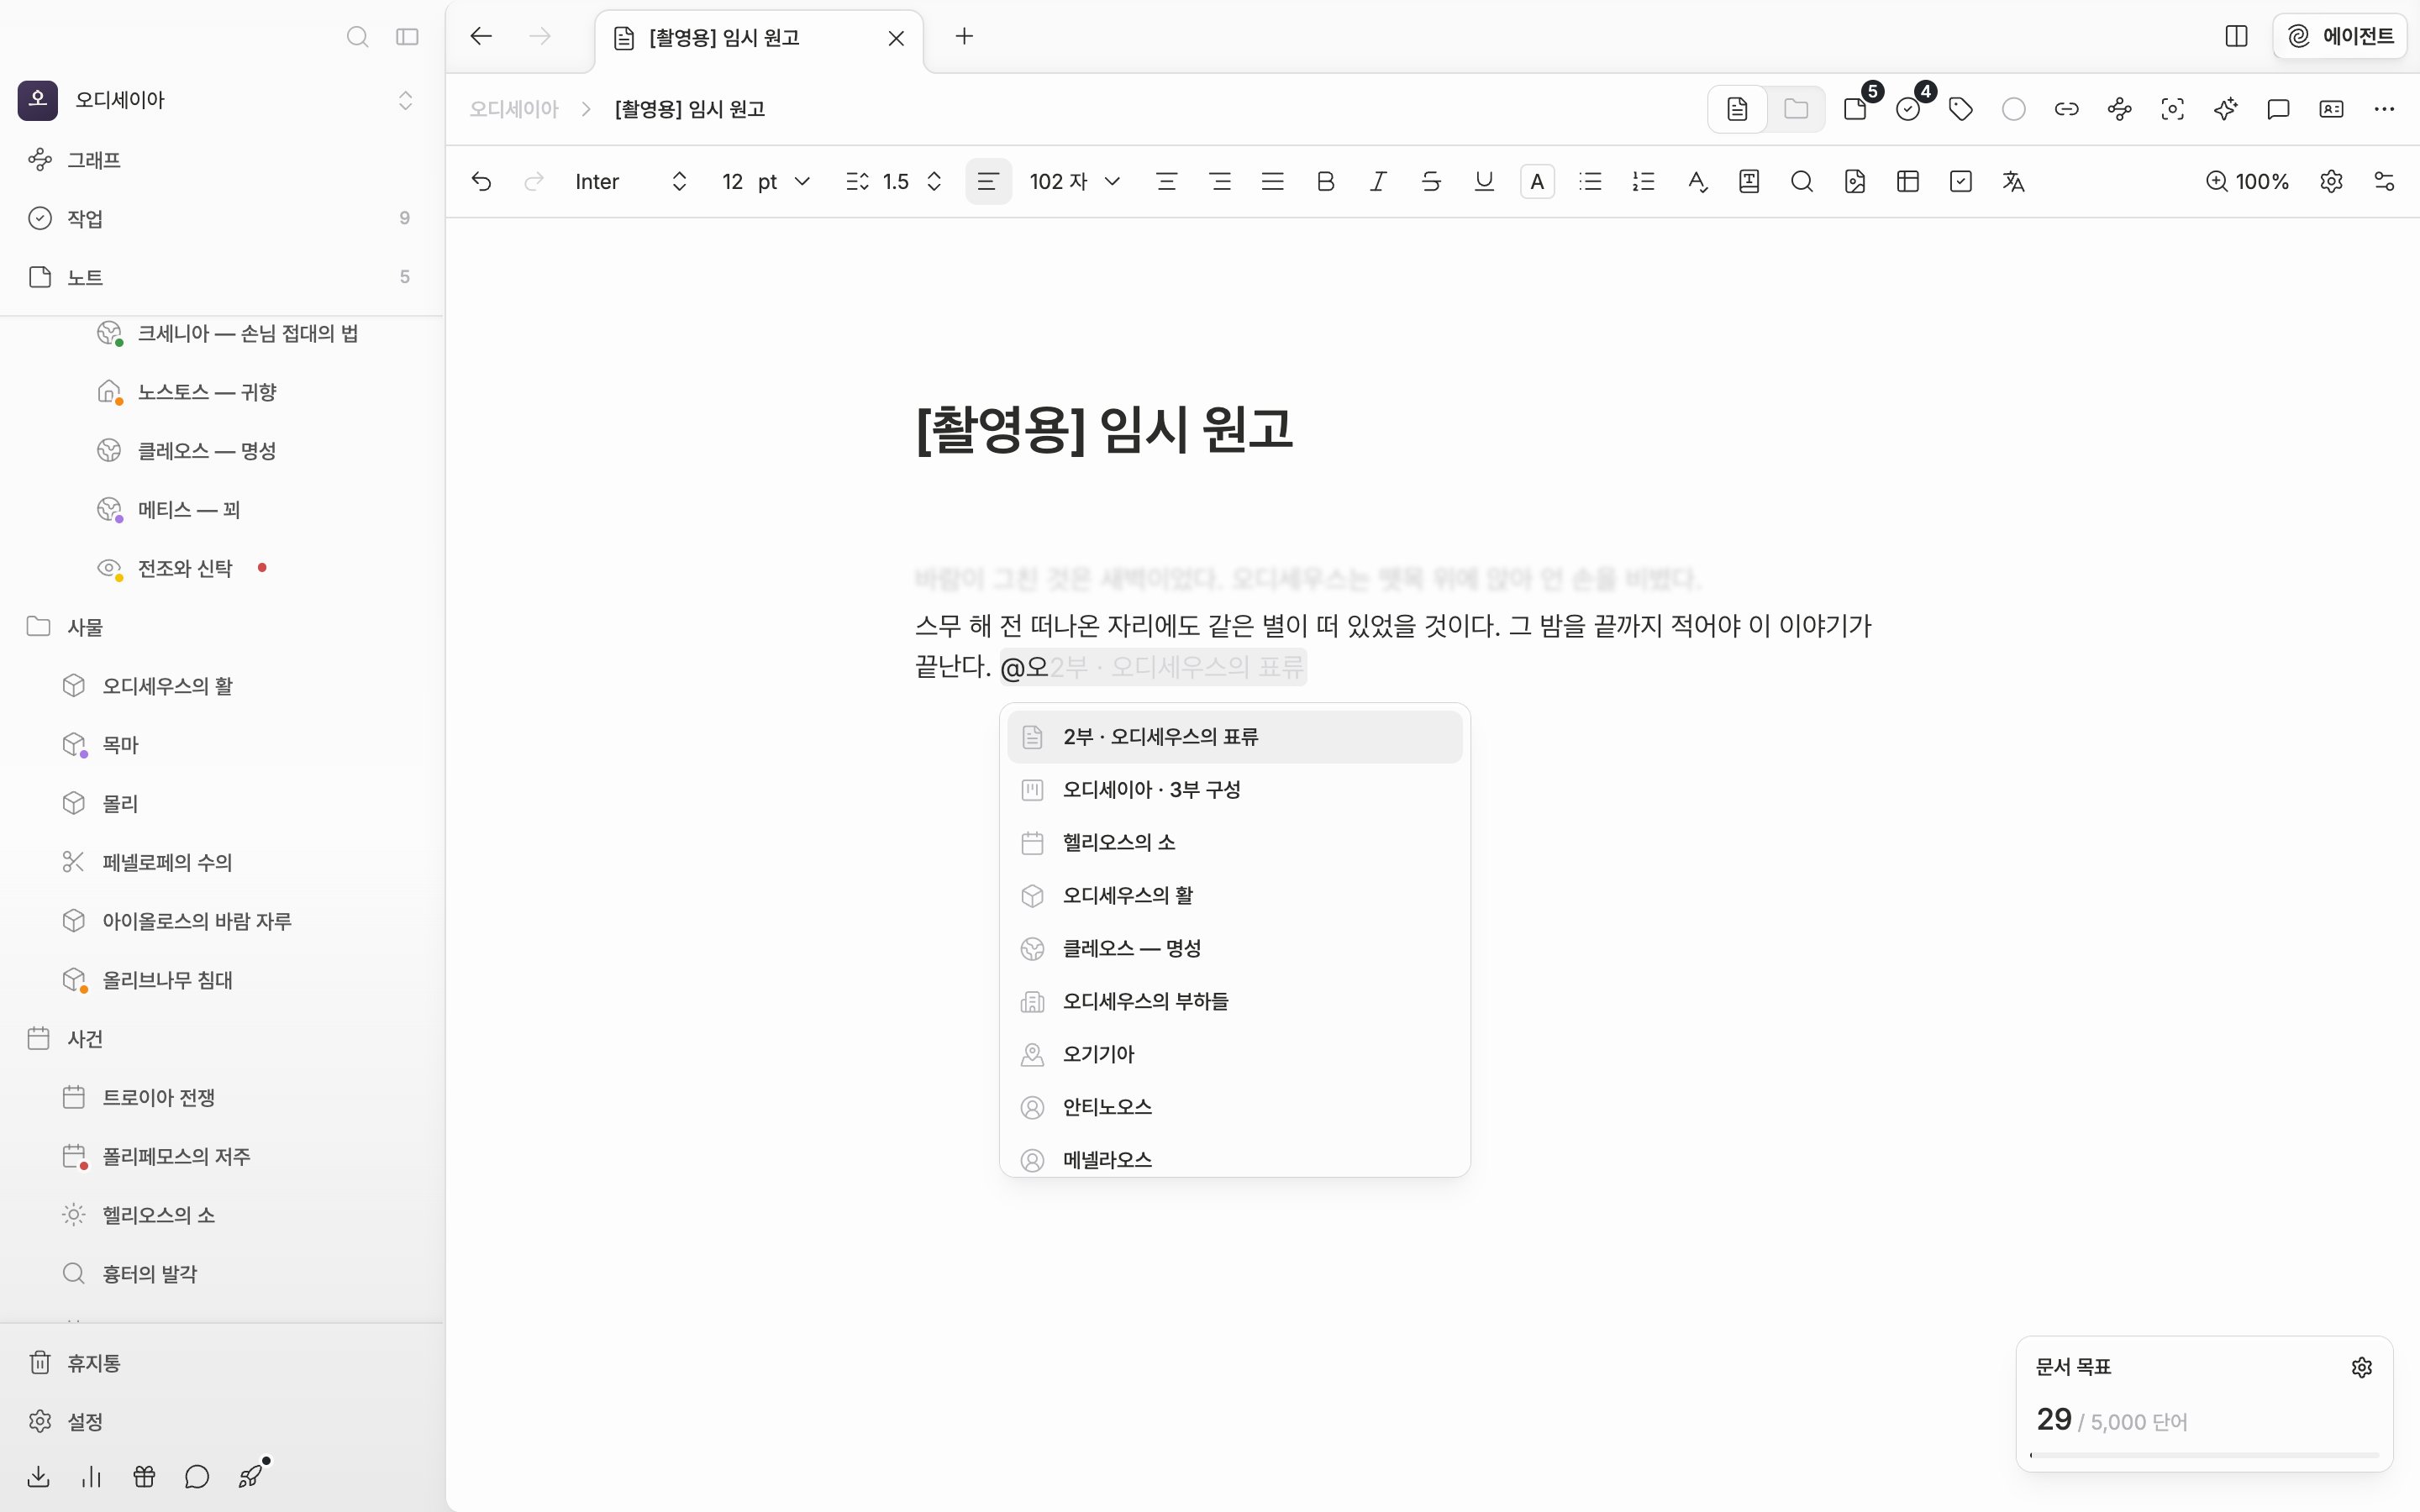Toggle split view layout icon
2420x1512 pixels.
tap(2236, 37)
